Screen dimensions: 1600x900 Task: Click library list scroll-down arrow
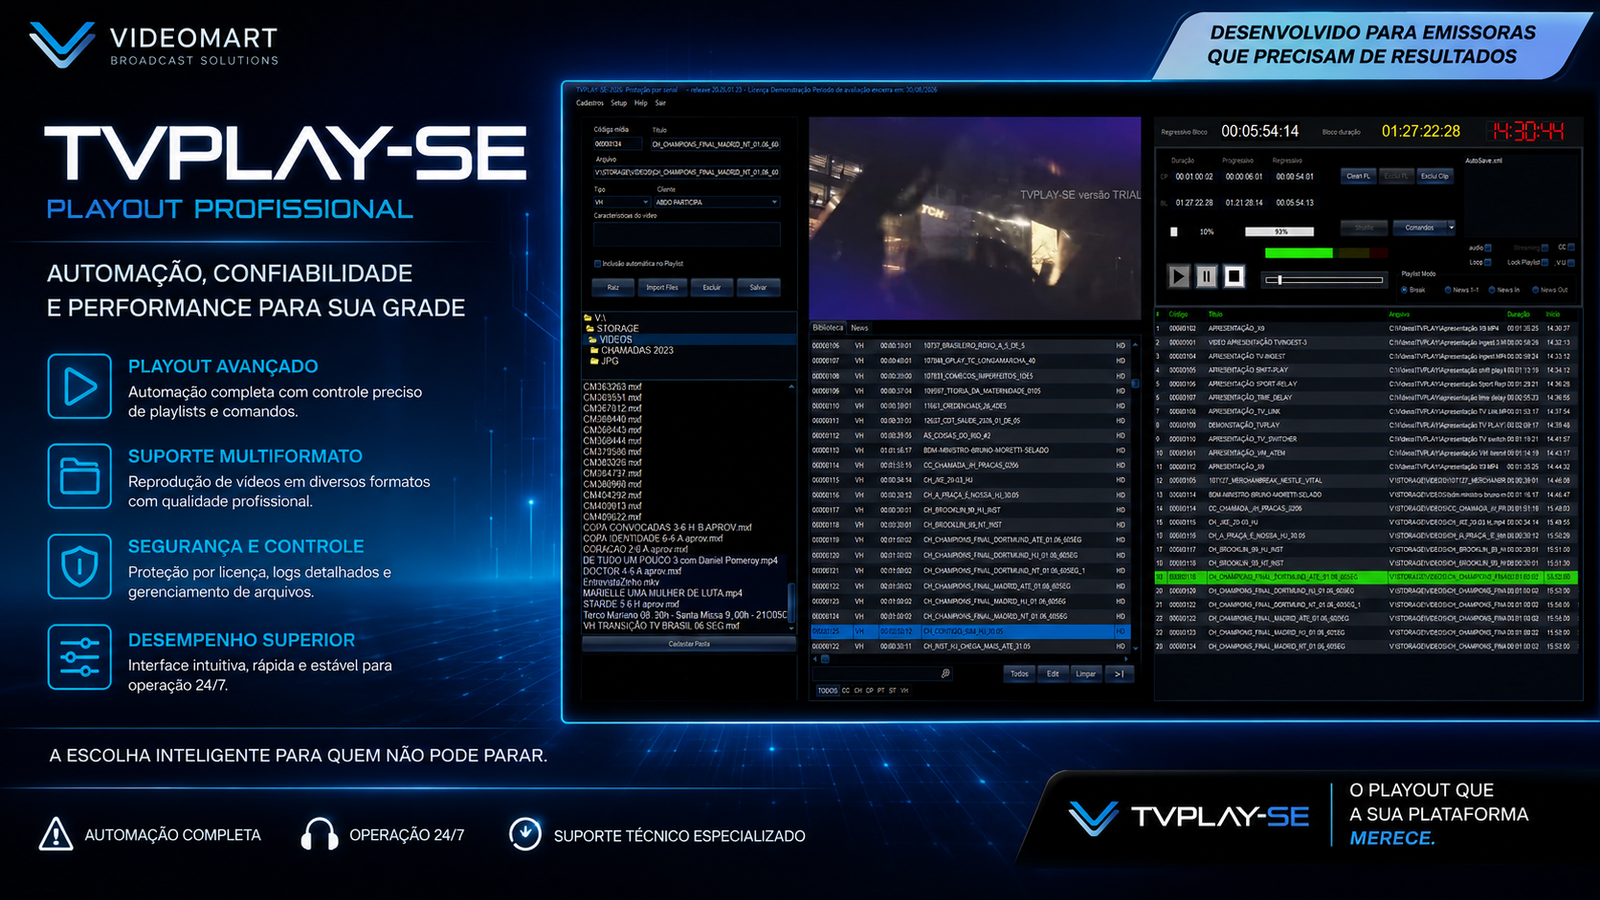tap(1135, 647)
